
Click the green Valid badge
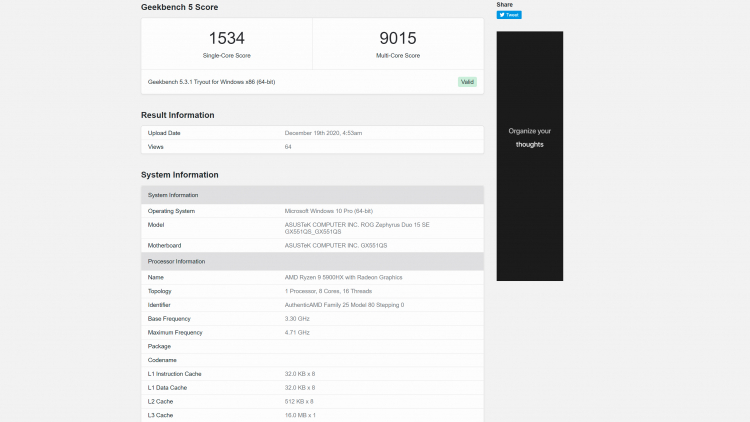coord(467,81)
